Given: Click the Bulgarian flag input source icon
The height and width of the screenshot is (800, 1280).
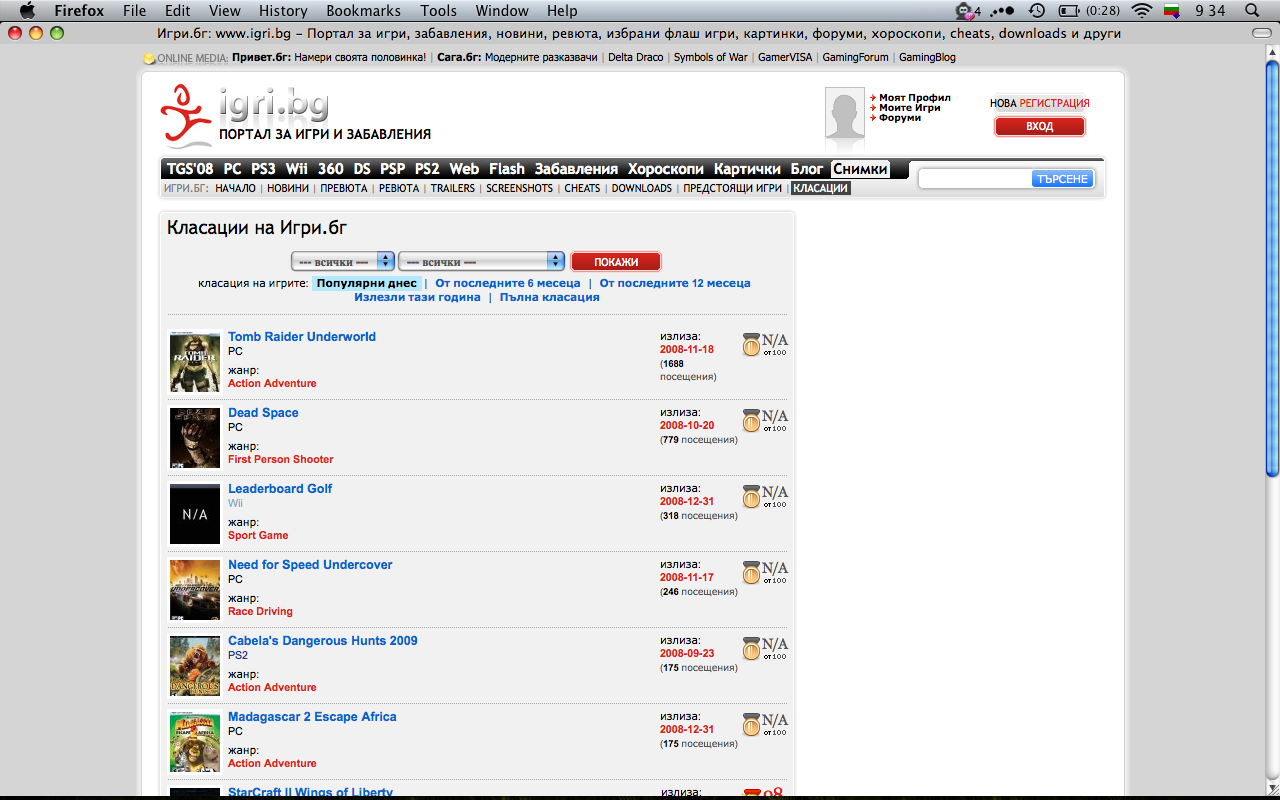Looking at the screenshot, I should 1174,11.
